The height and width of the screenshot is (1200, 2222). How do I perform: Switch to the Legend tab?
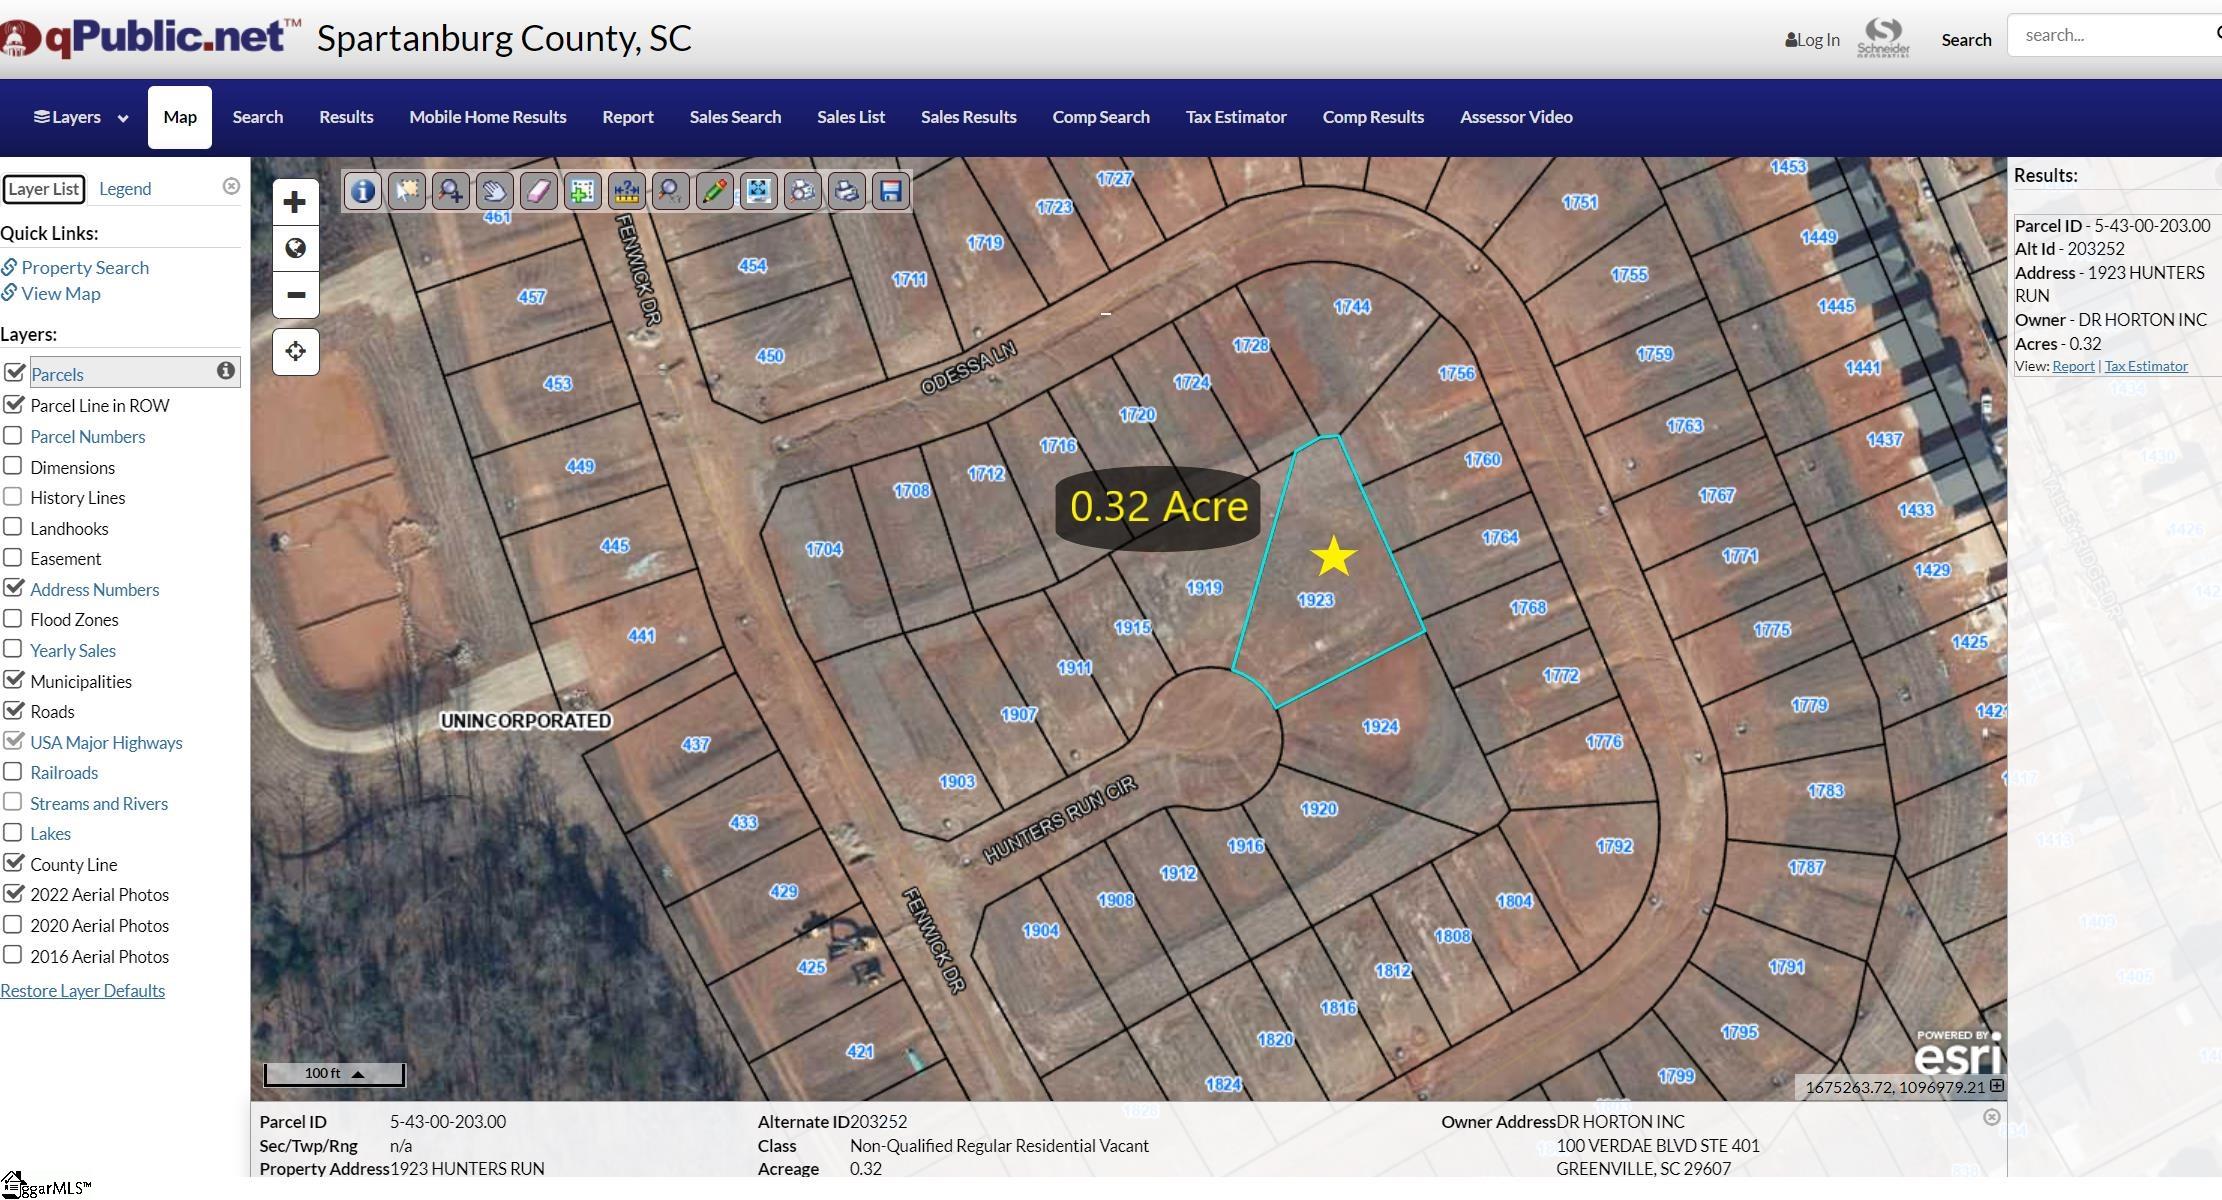pos(125,189)
